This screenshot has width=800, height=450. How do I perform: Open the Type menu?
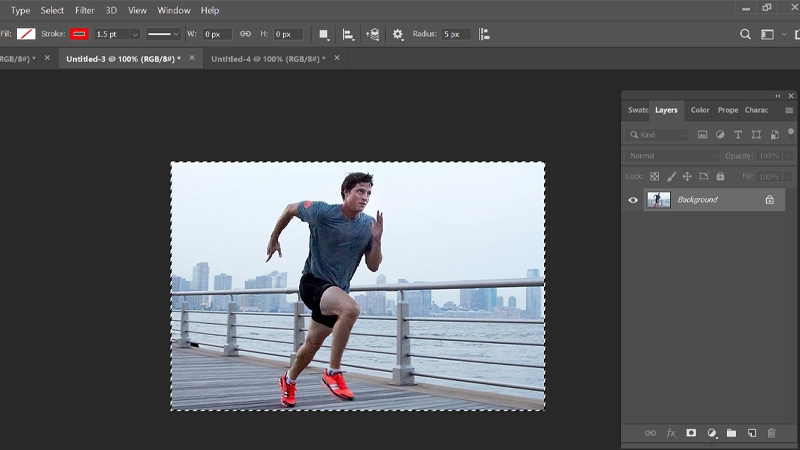point(20,10)
